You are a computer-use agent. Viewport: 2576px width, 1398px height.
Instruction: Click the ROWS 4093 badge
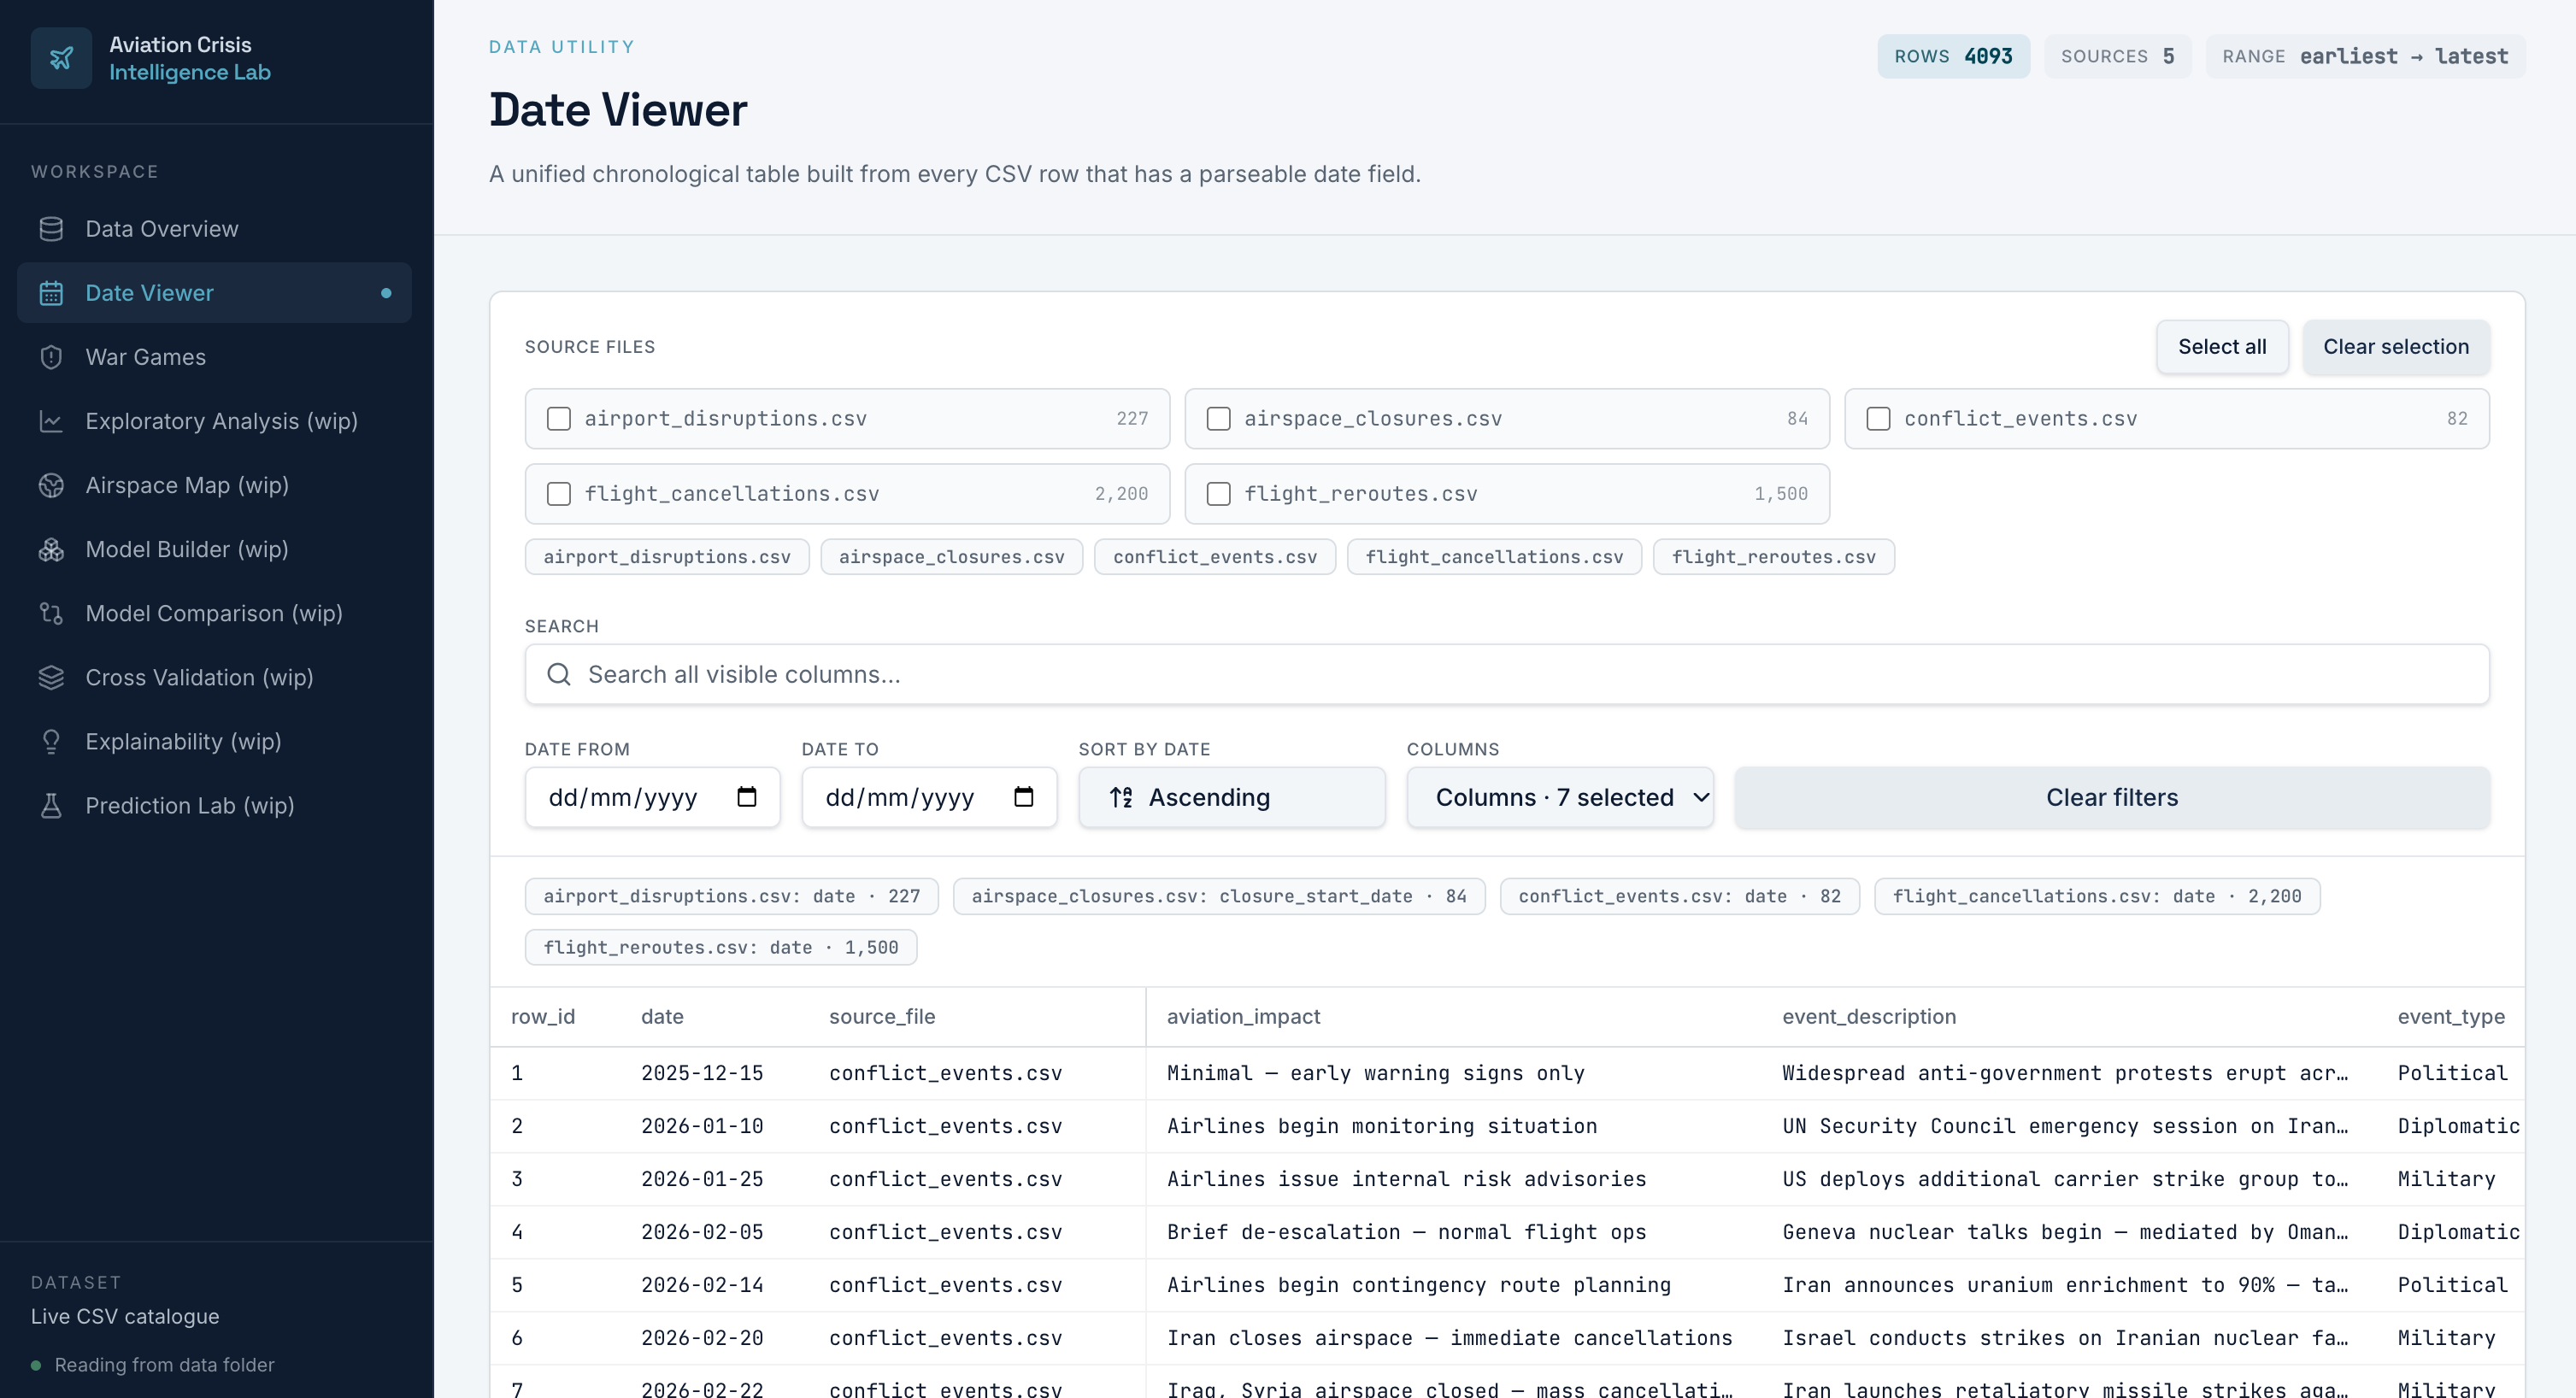(x=1953, y=56)
